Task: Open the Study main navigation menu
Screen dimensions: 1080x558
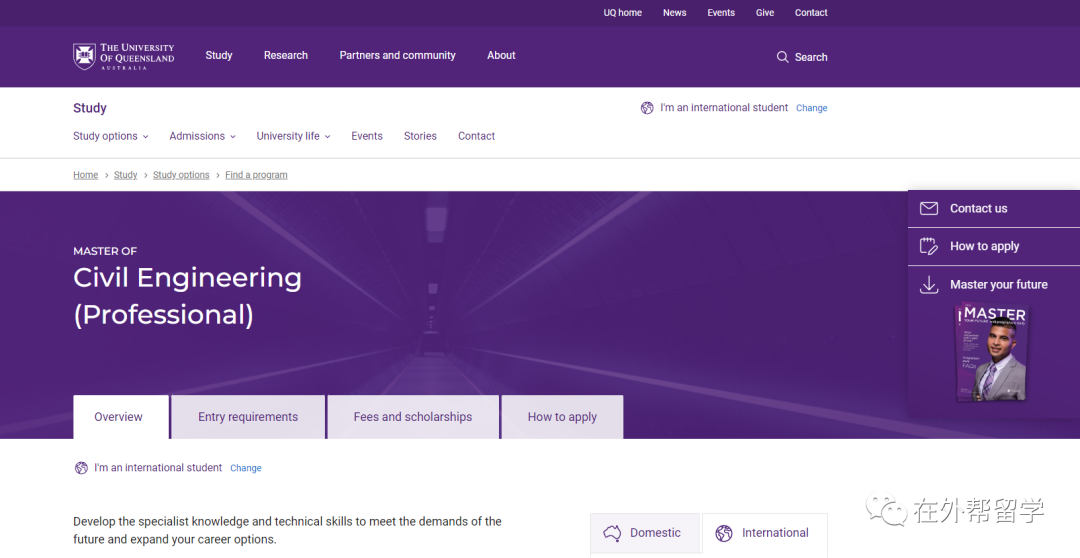Action: tap(219, 55)
